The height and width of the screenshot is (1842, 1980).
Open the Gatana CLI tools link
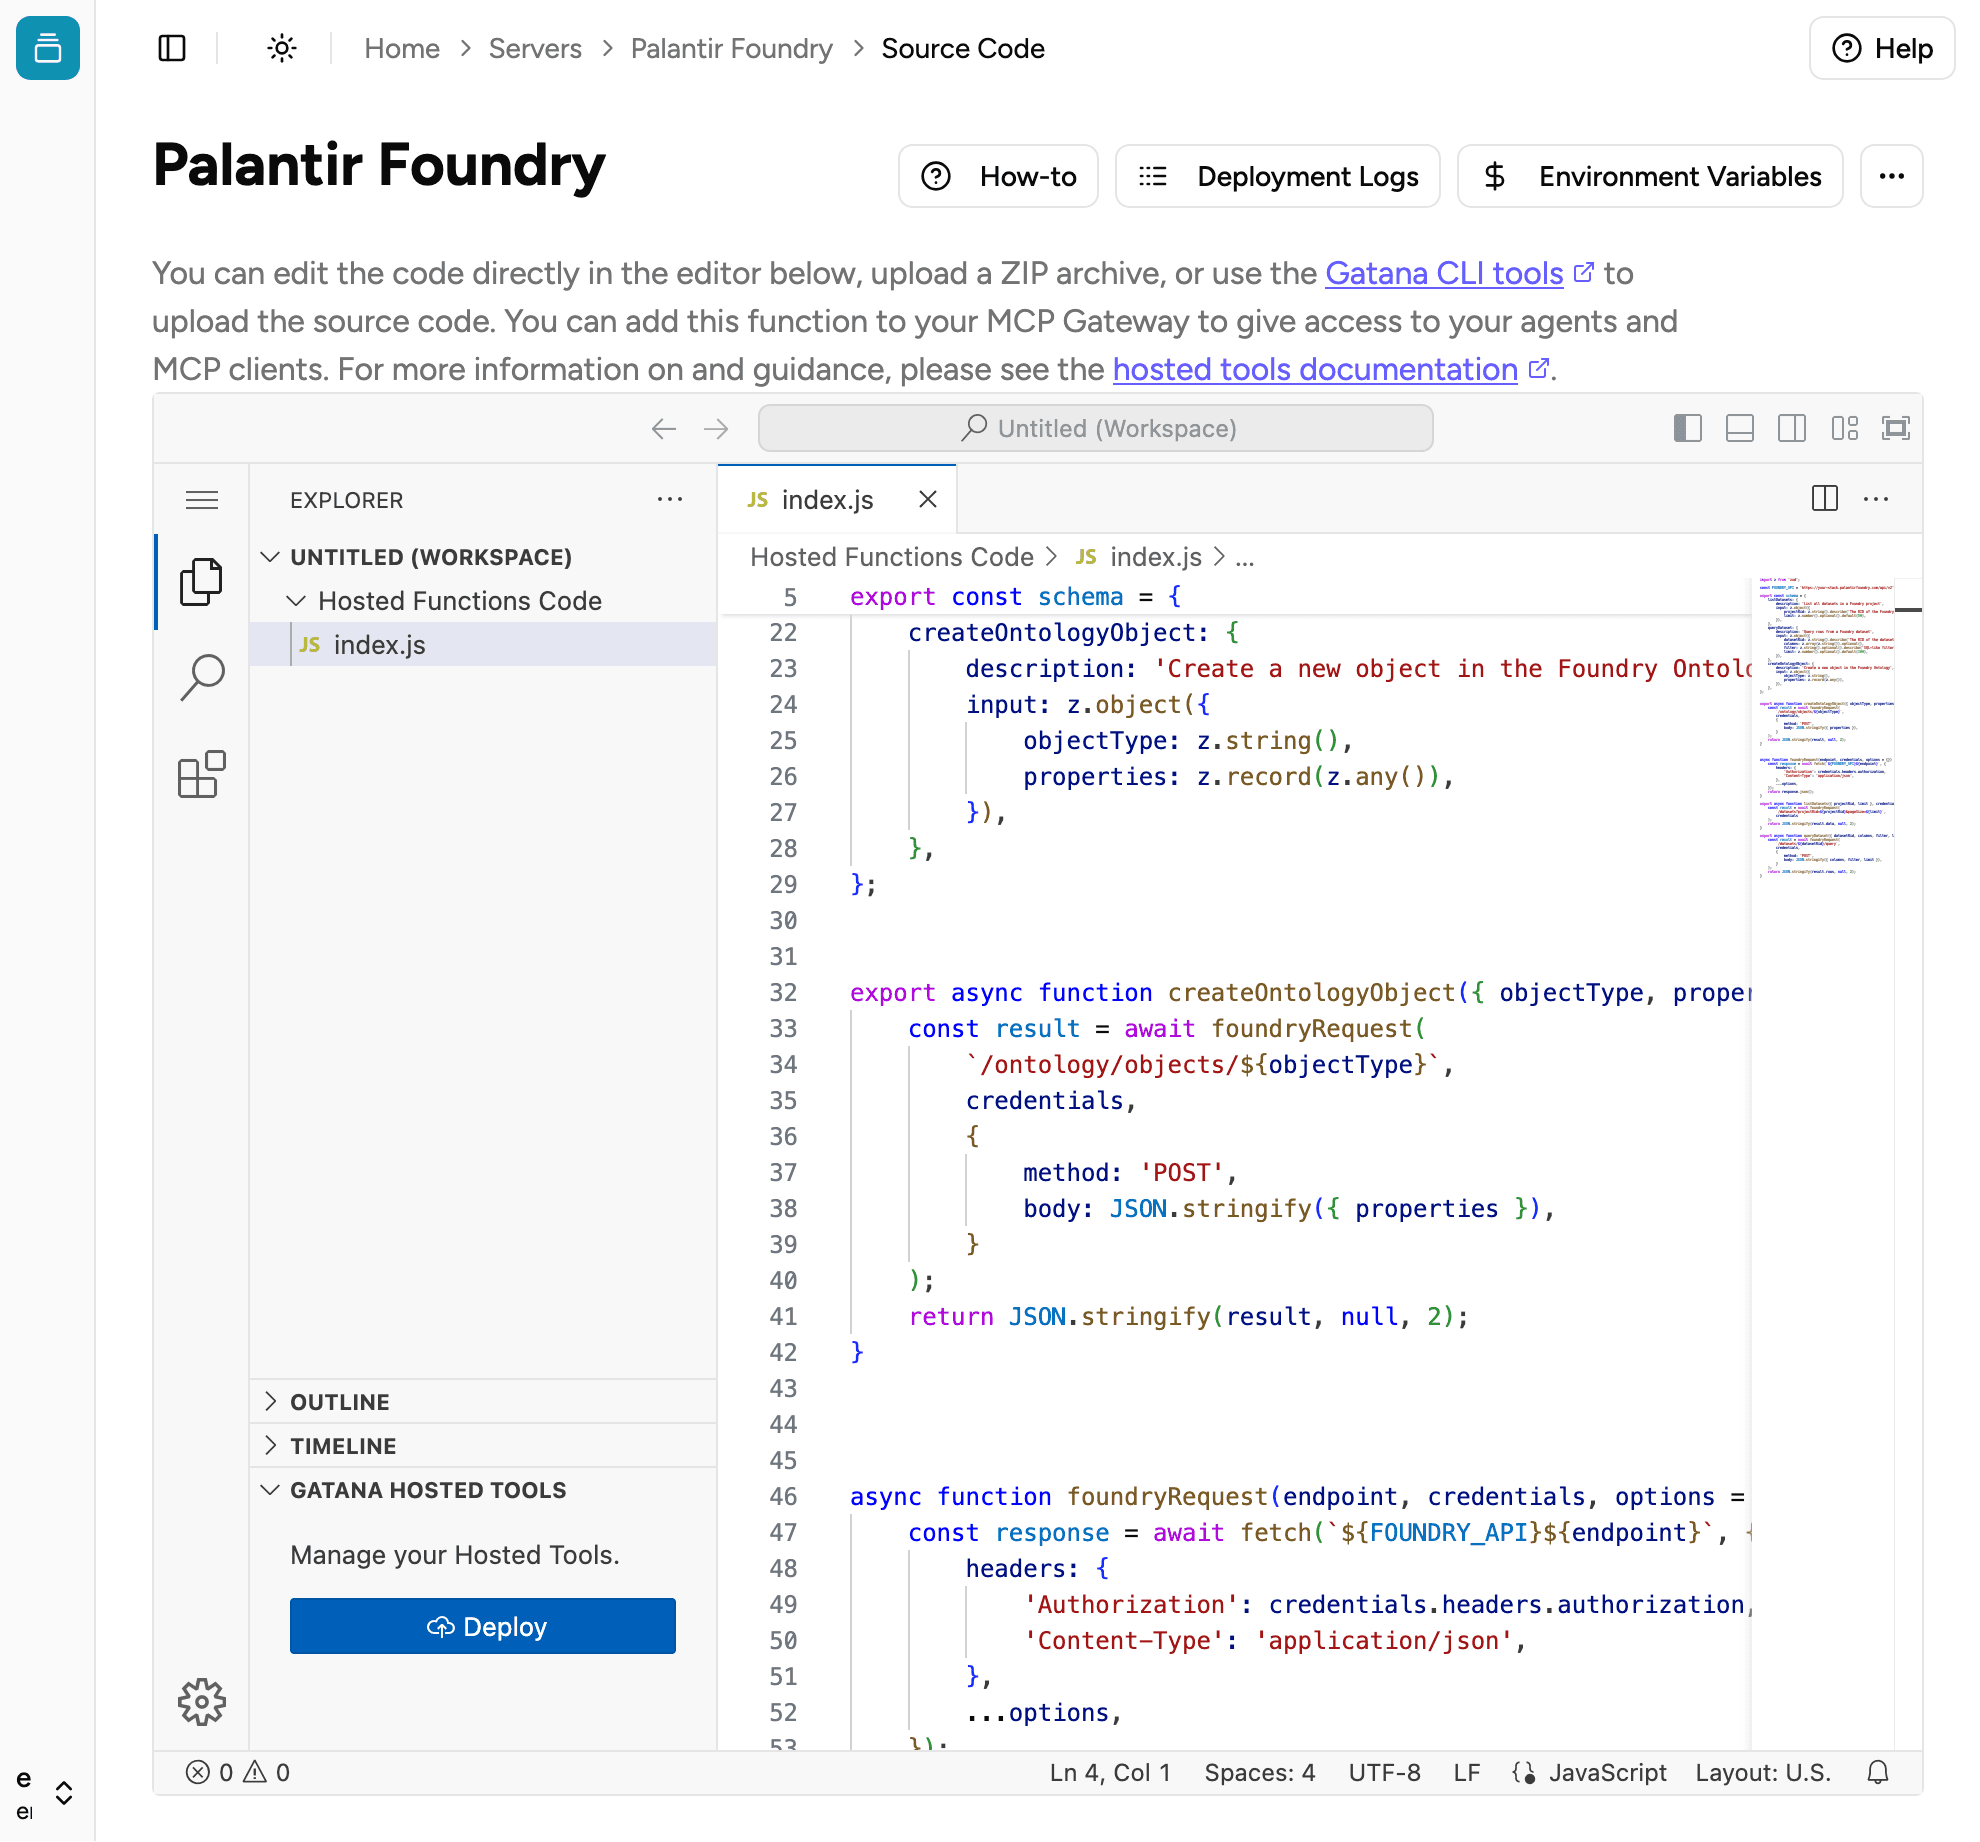point(1443,273)
